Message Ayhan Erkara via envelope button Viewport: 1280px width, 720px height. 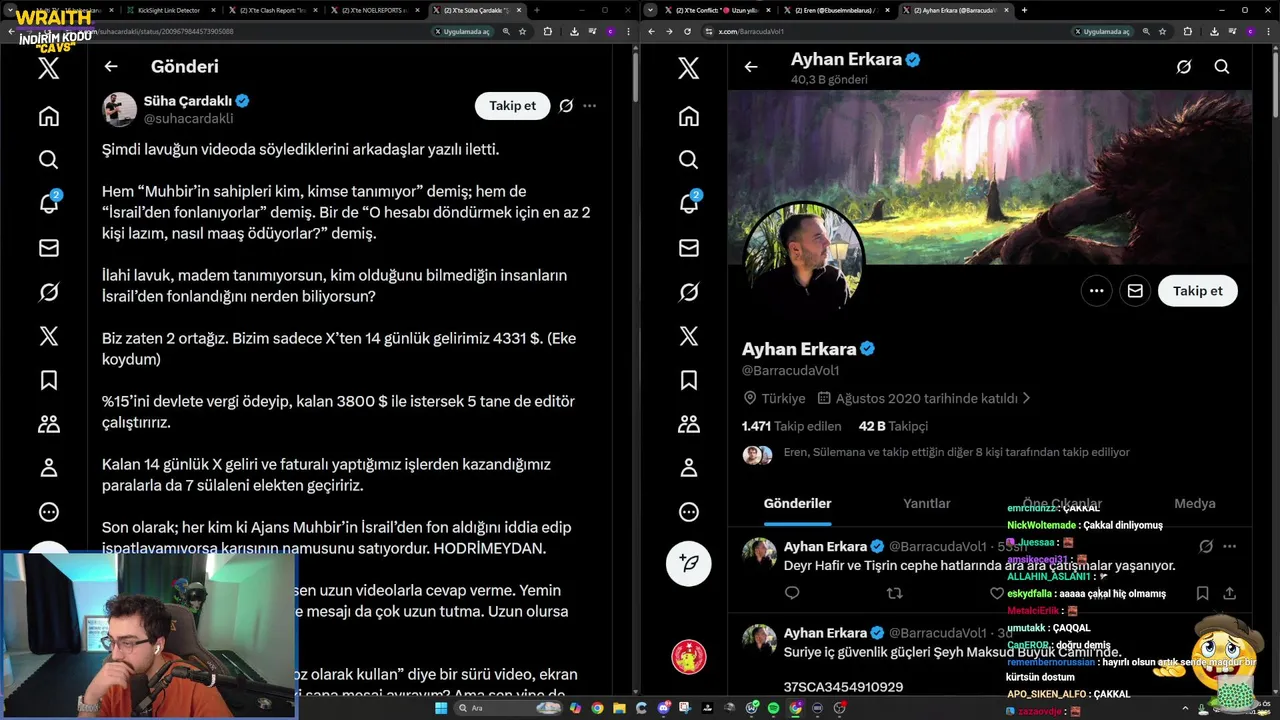pos(1135,291)
